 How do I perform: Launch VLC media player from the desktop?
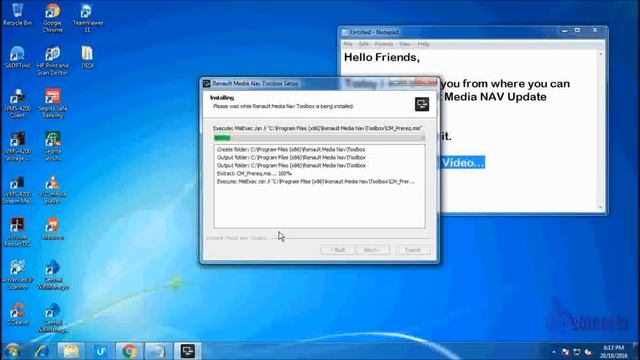[x=52, y=190]
